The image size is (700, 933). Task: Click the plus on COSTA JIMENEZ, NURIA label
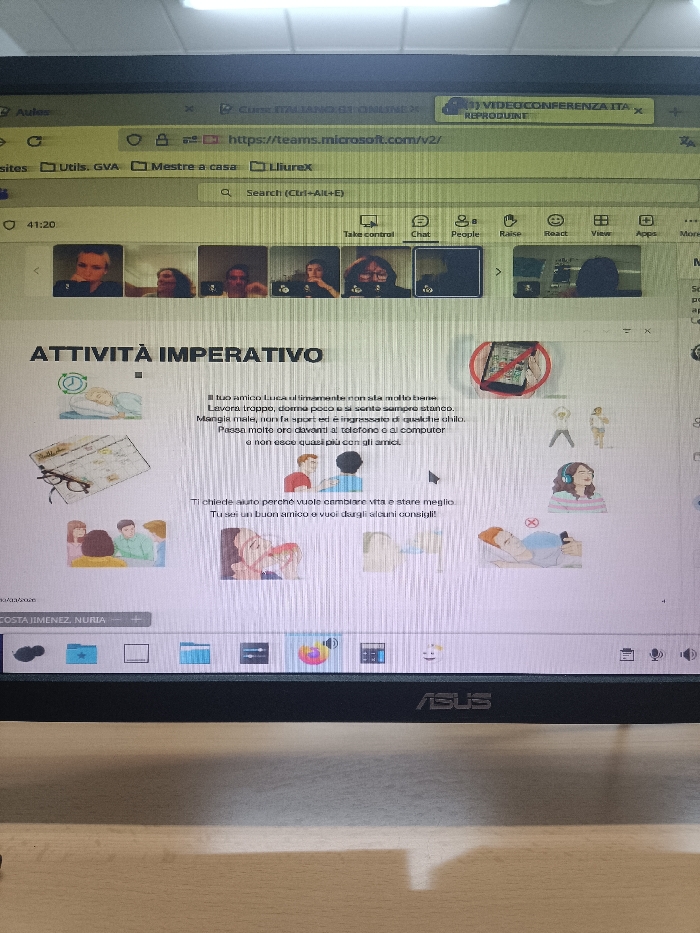coord(136,619)
